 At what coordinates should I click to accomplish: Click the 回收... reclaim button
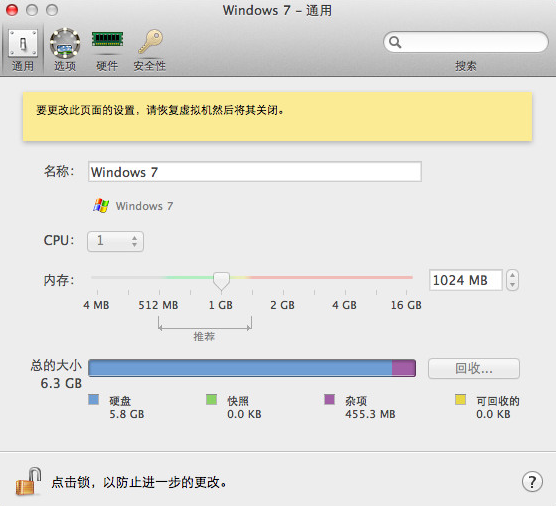tap(474, 368)
